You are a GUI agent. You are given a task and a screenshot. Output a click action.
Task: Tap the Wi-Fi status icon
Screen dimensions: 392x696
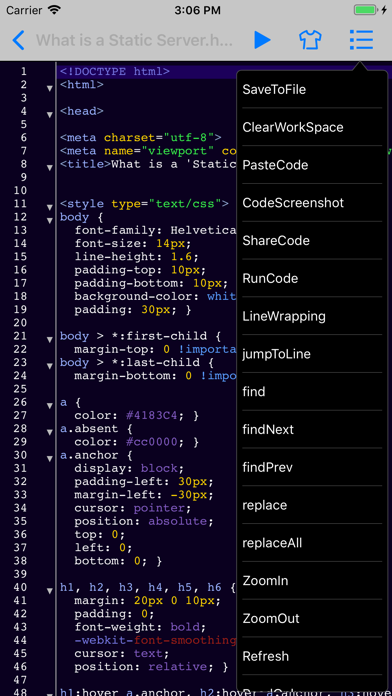point(55,10)
